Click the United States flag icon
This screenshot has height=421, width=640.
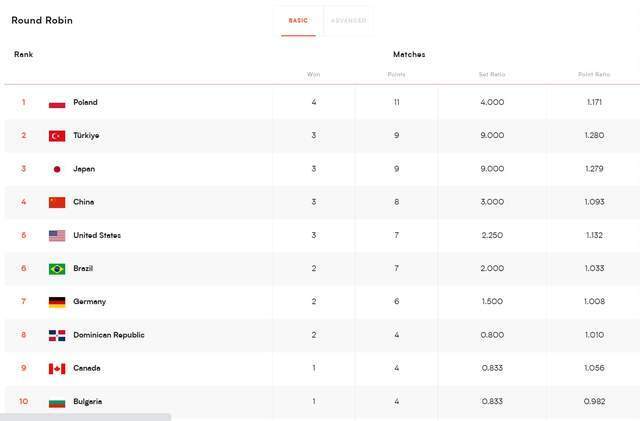[x=57, y=236]
